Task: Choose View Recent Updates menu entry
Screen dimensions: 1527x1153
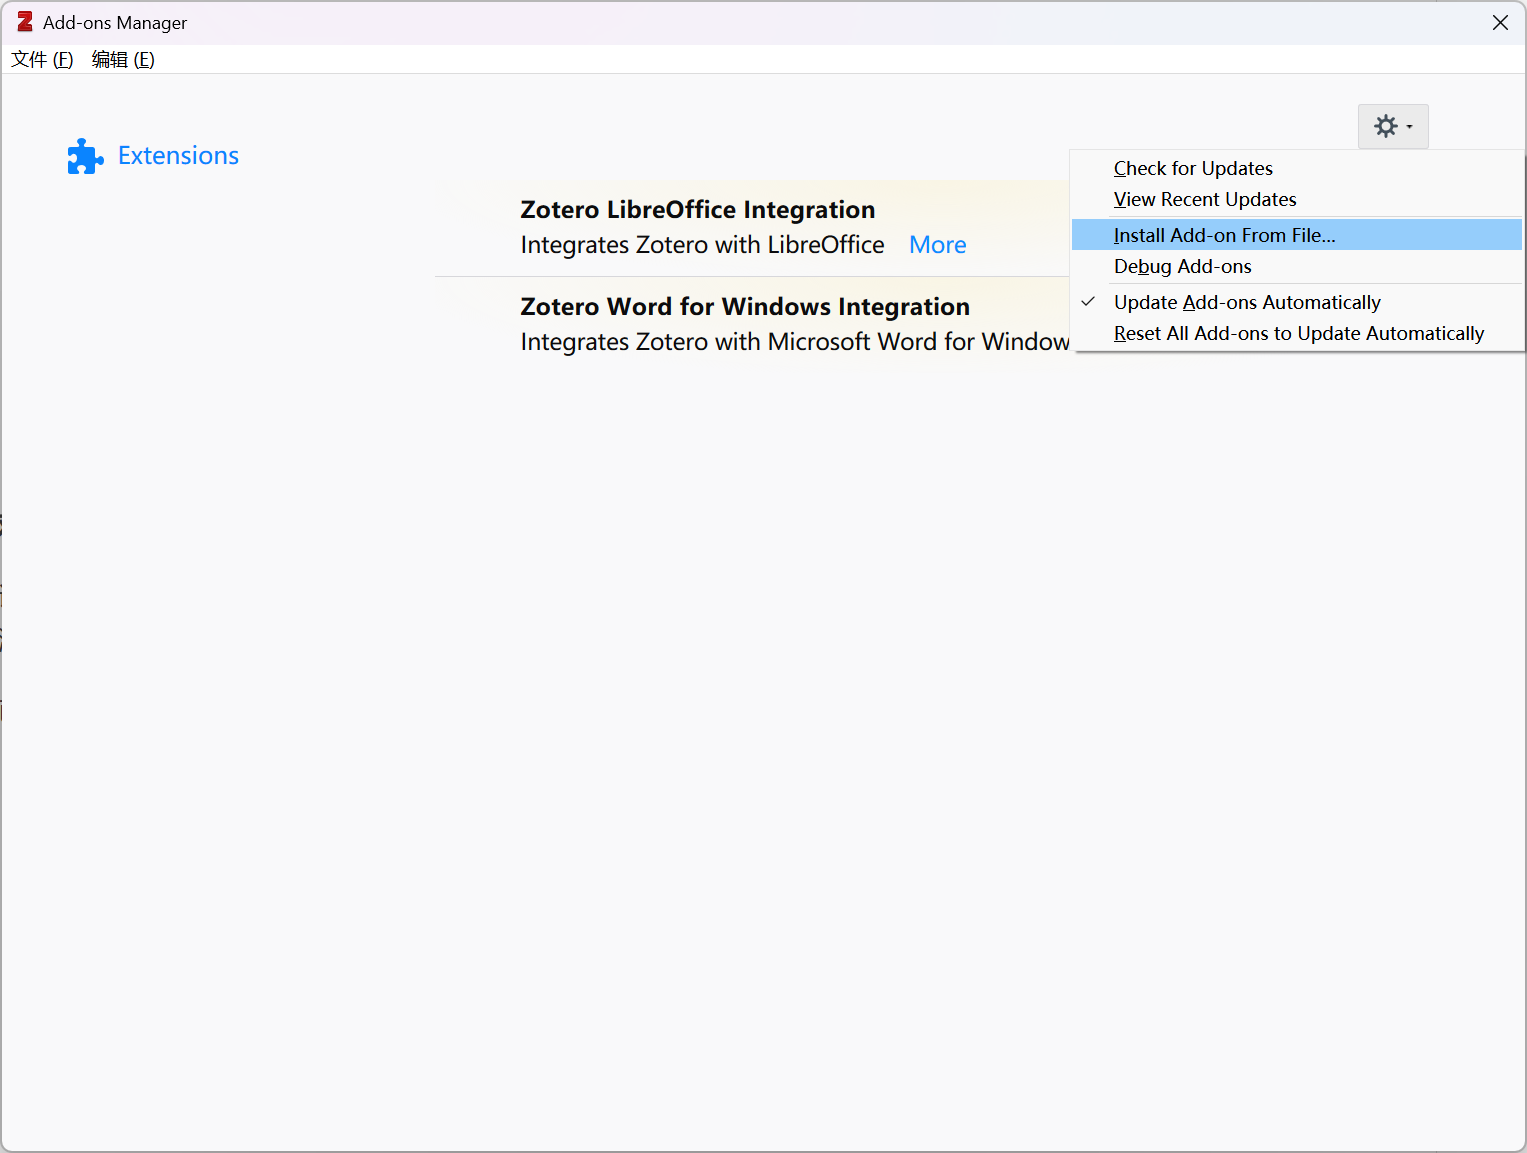Action: (x=1297, y=199)
